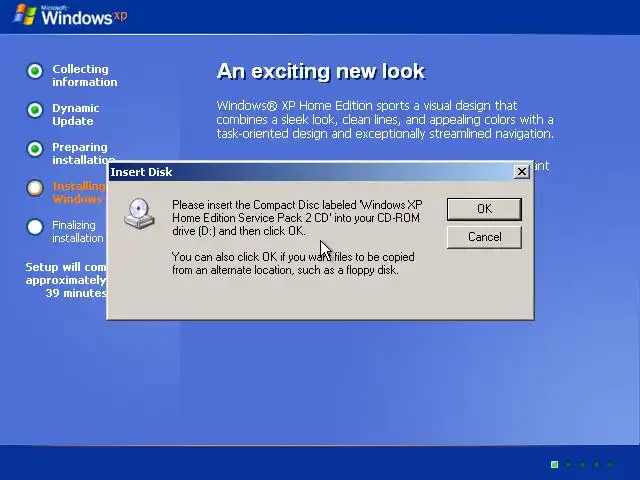
Task: Close the Insert Disk dialog window
Action: tap(521, 172)
